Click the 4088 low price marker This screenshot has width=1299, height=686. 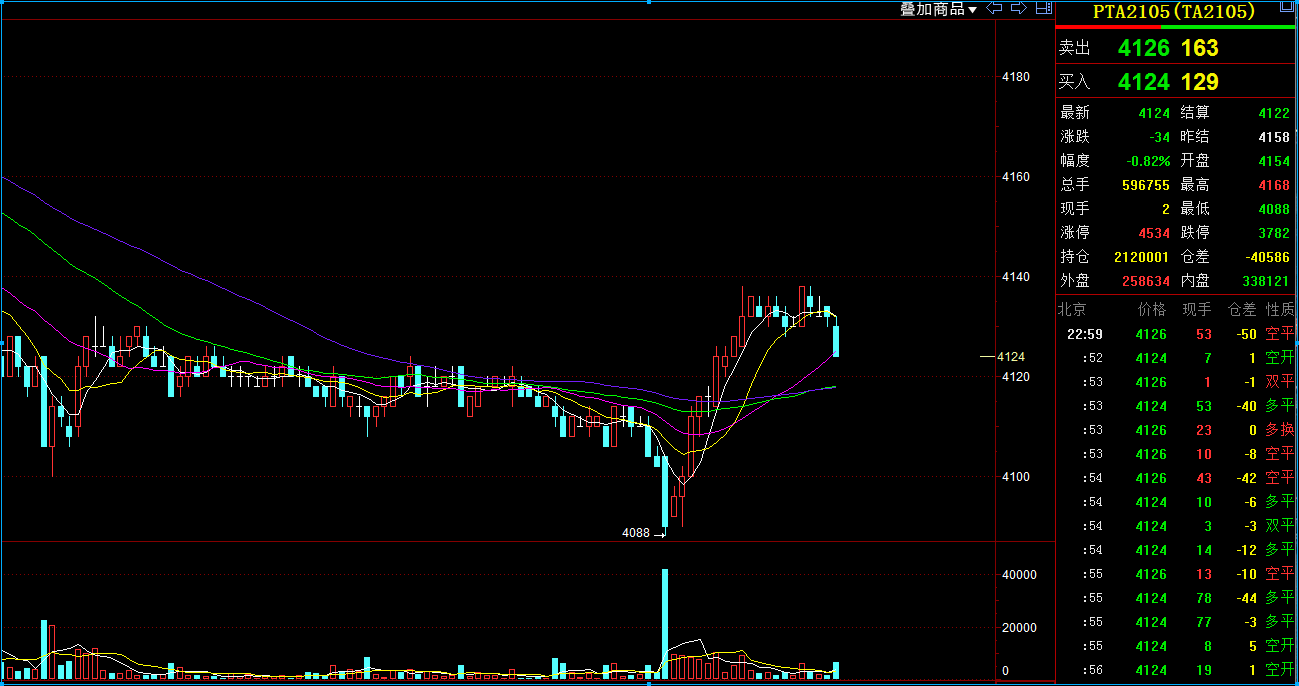pyautogui.click(x=636, y=534)
